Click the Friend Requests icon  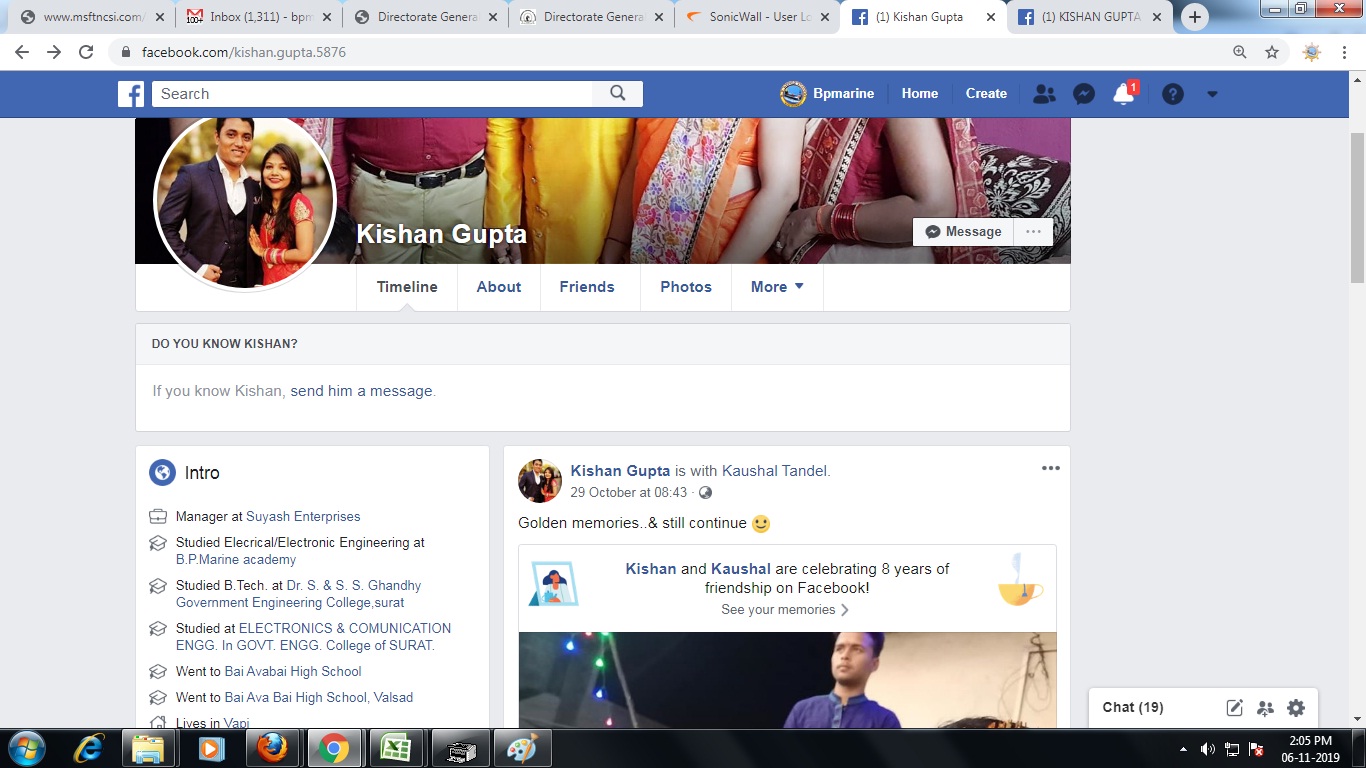click(1044, 94)
